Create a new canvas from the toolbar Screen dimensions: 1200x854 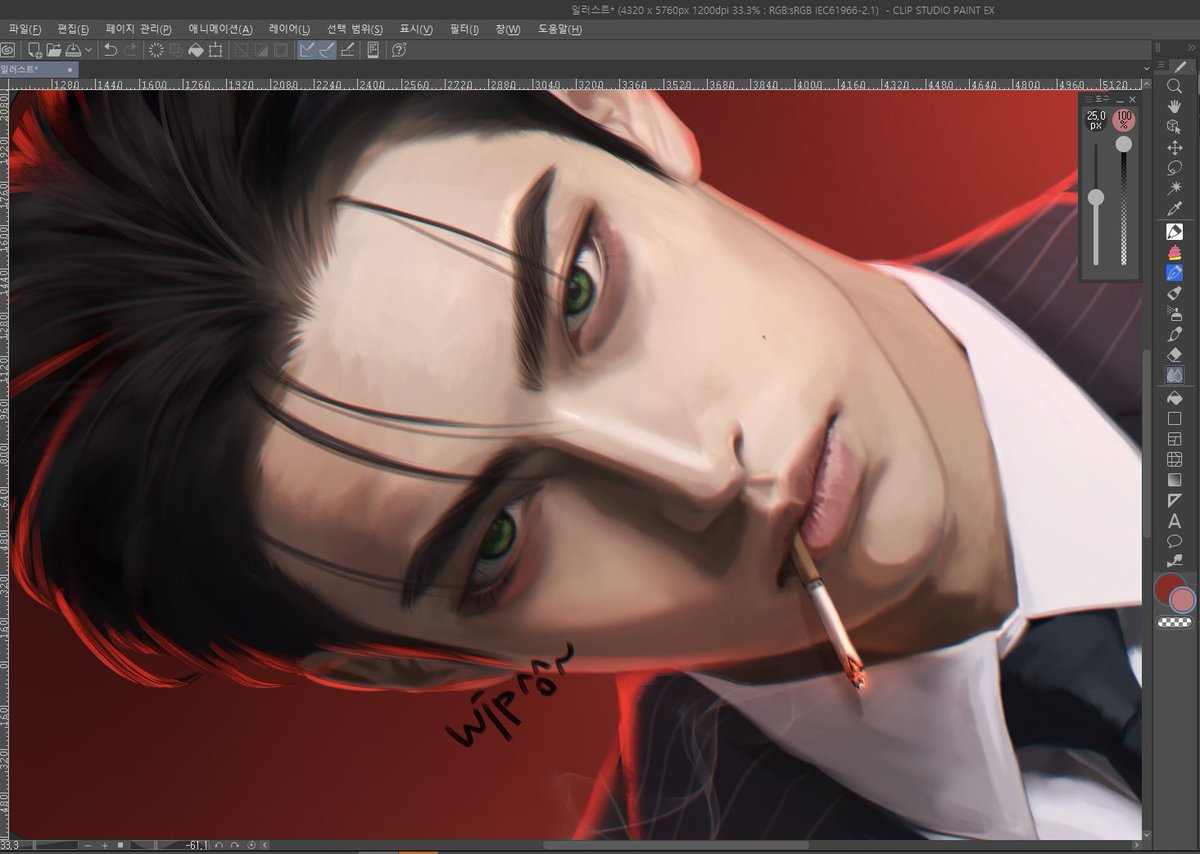[x=34, y=49]
